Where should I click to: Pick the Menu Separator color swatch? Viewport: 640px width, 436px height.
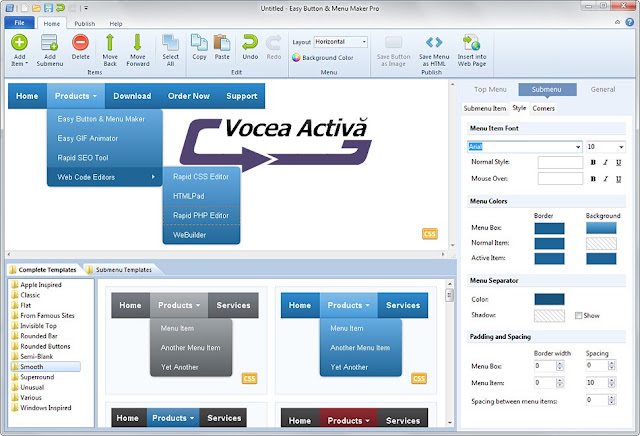pyautogui.click(x=549, y=299)
